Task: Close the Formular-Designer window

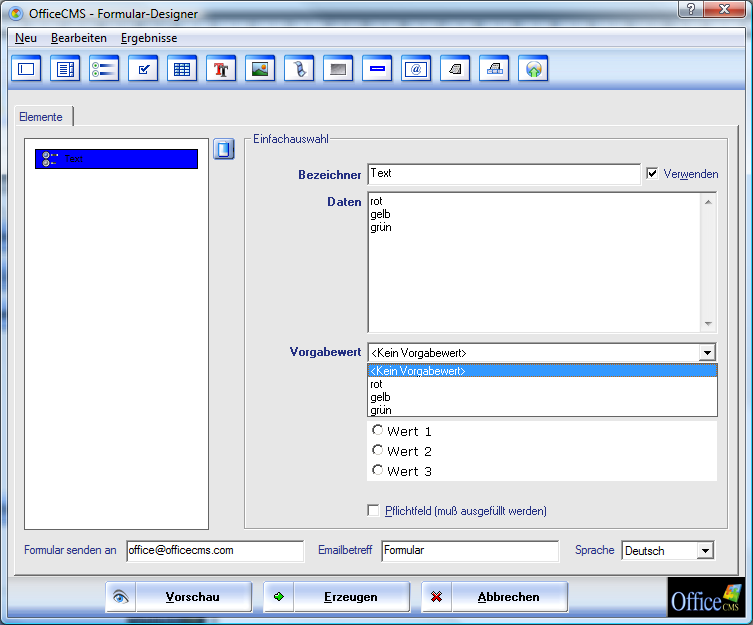Action: coord(725,9)
